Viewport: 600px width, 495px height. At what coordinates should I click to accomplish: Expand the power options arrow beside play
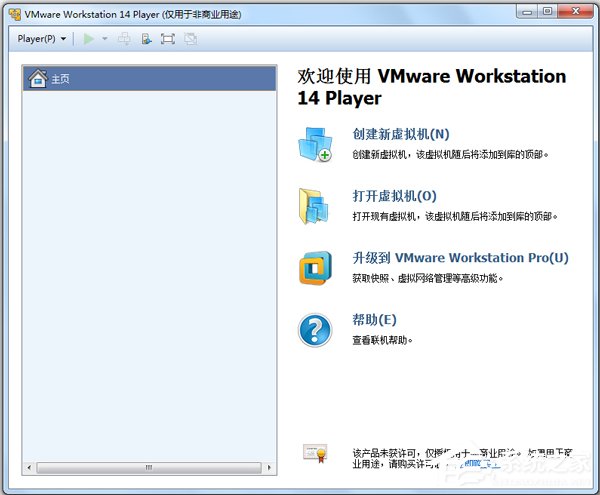(x=104, y=39)
